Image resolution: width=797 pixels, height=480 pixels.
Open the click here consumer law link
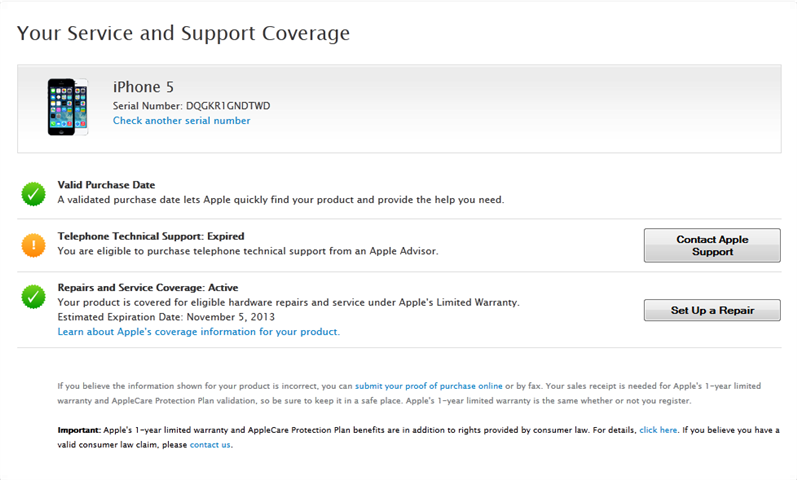[x=658, y=430]
